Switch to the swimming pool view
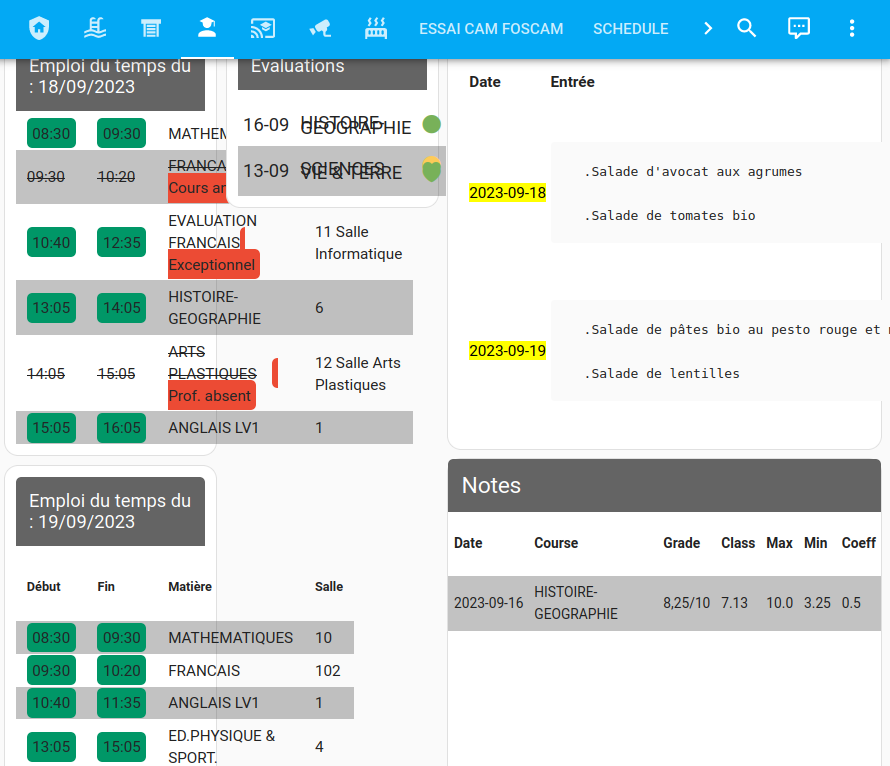This screenshot has width=890, height=766. tap(94, 28)
